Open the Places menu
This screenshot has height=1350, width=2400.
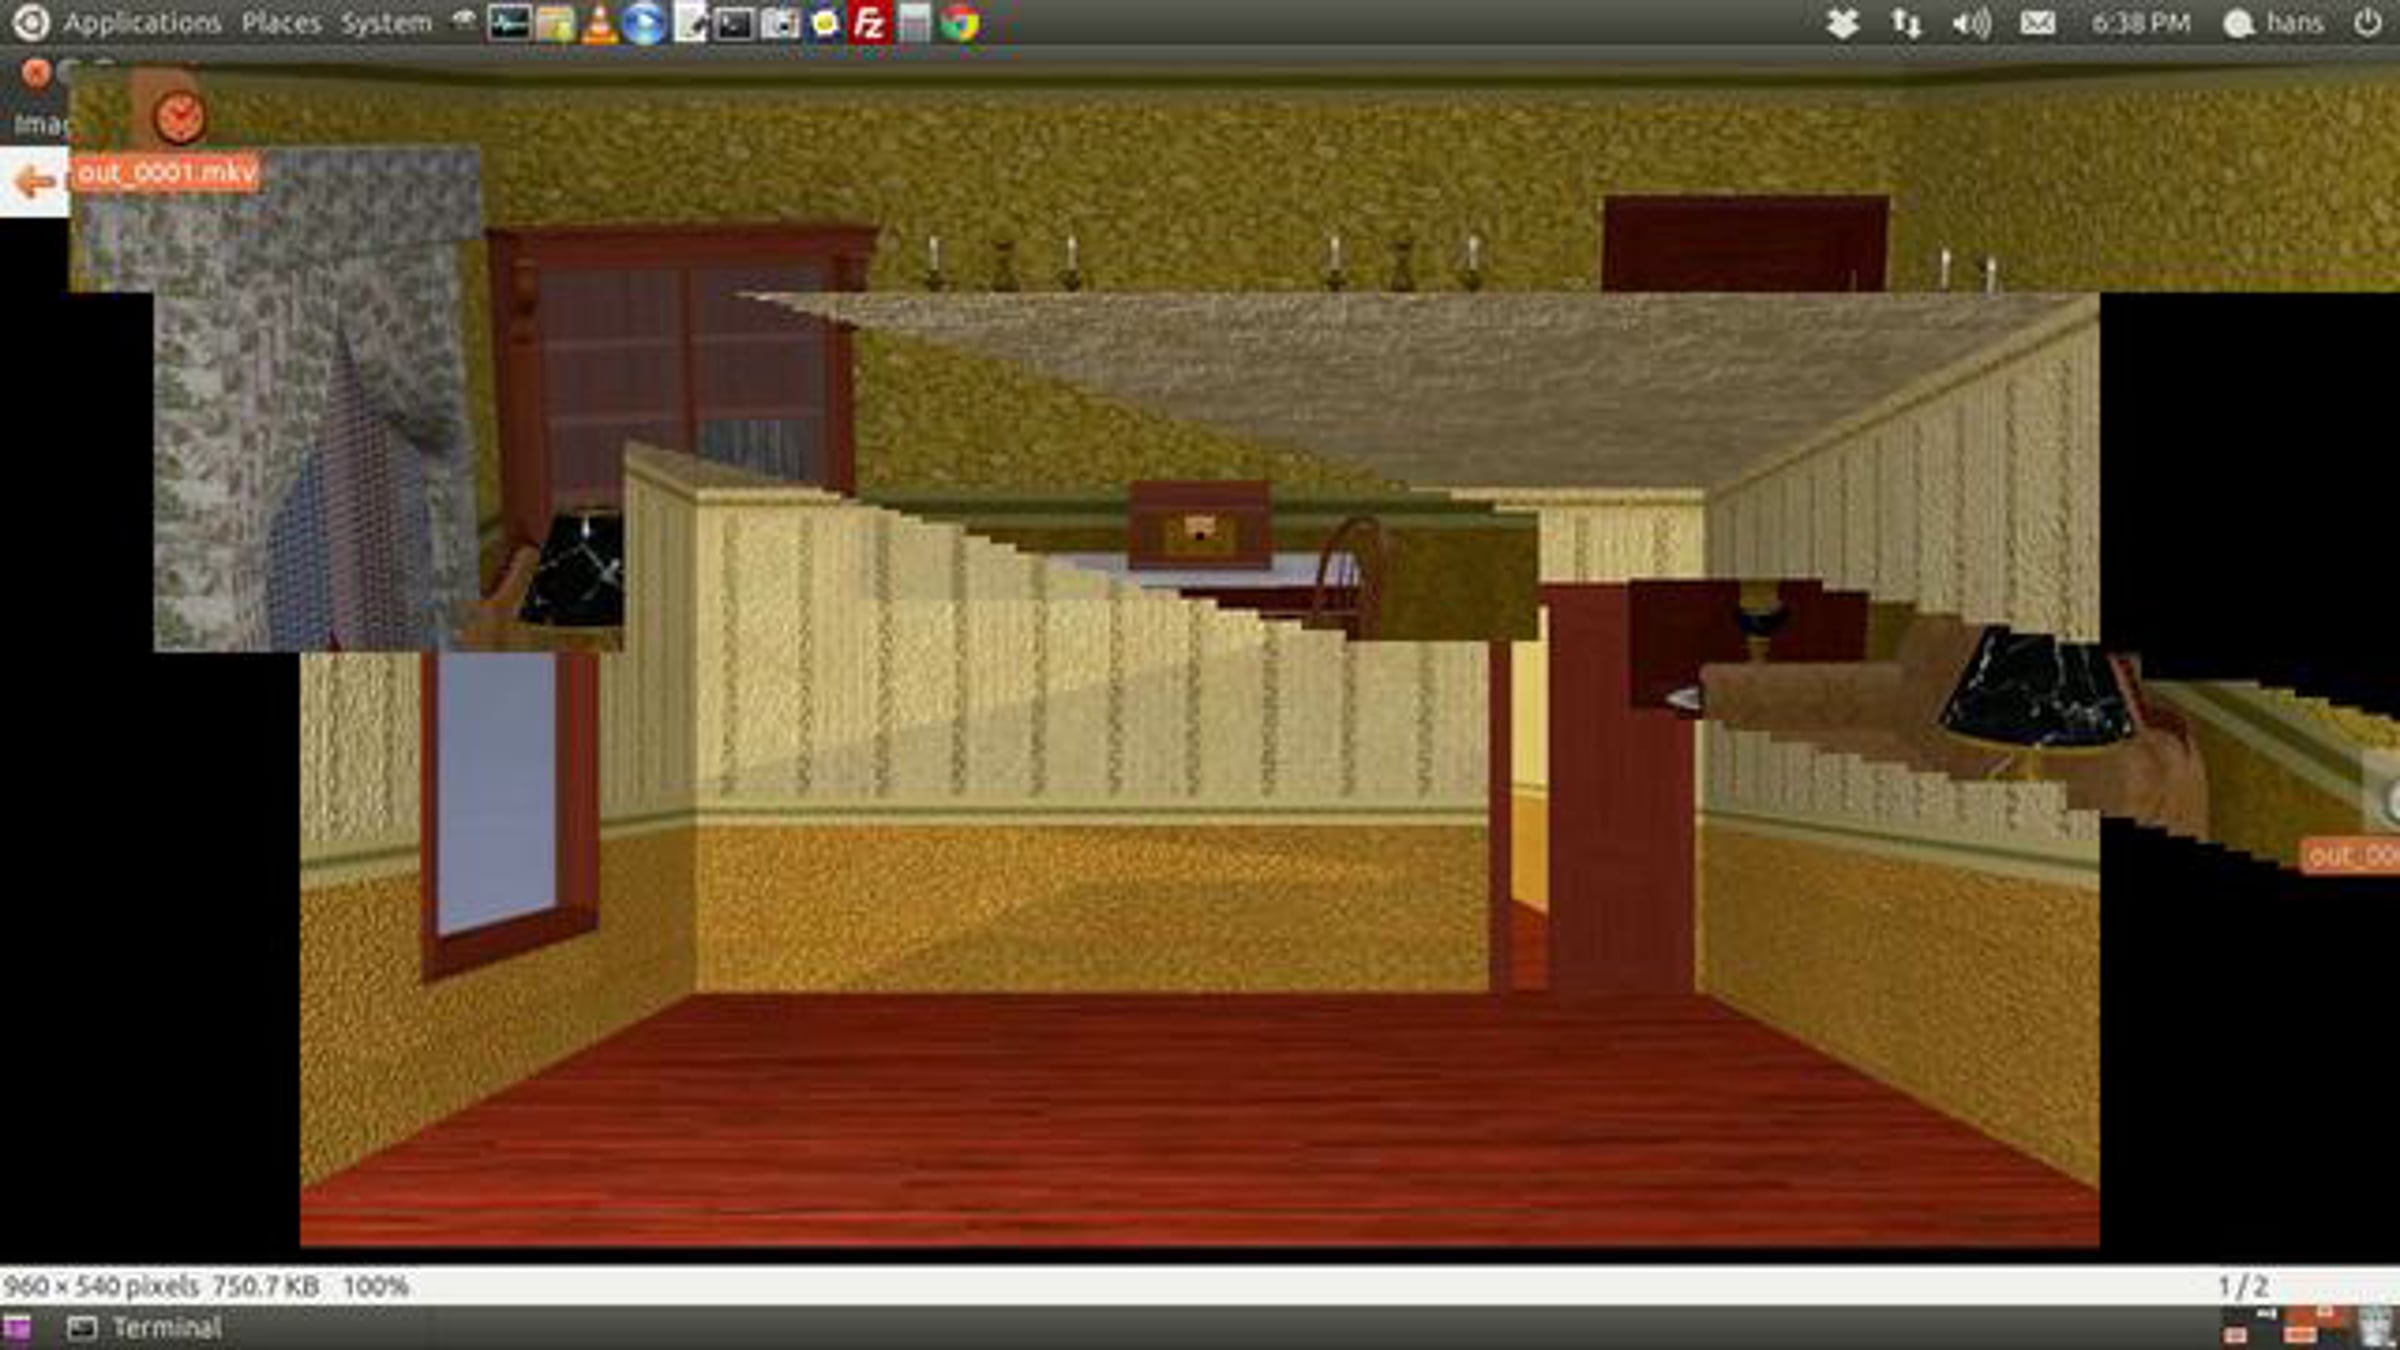(x=281, y=23)
